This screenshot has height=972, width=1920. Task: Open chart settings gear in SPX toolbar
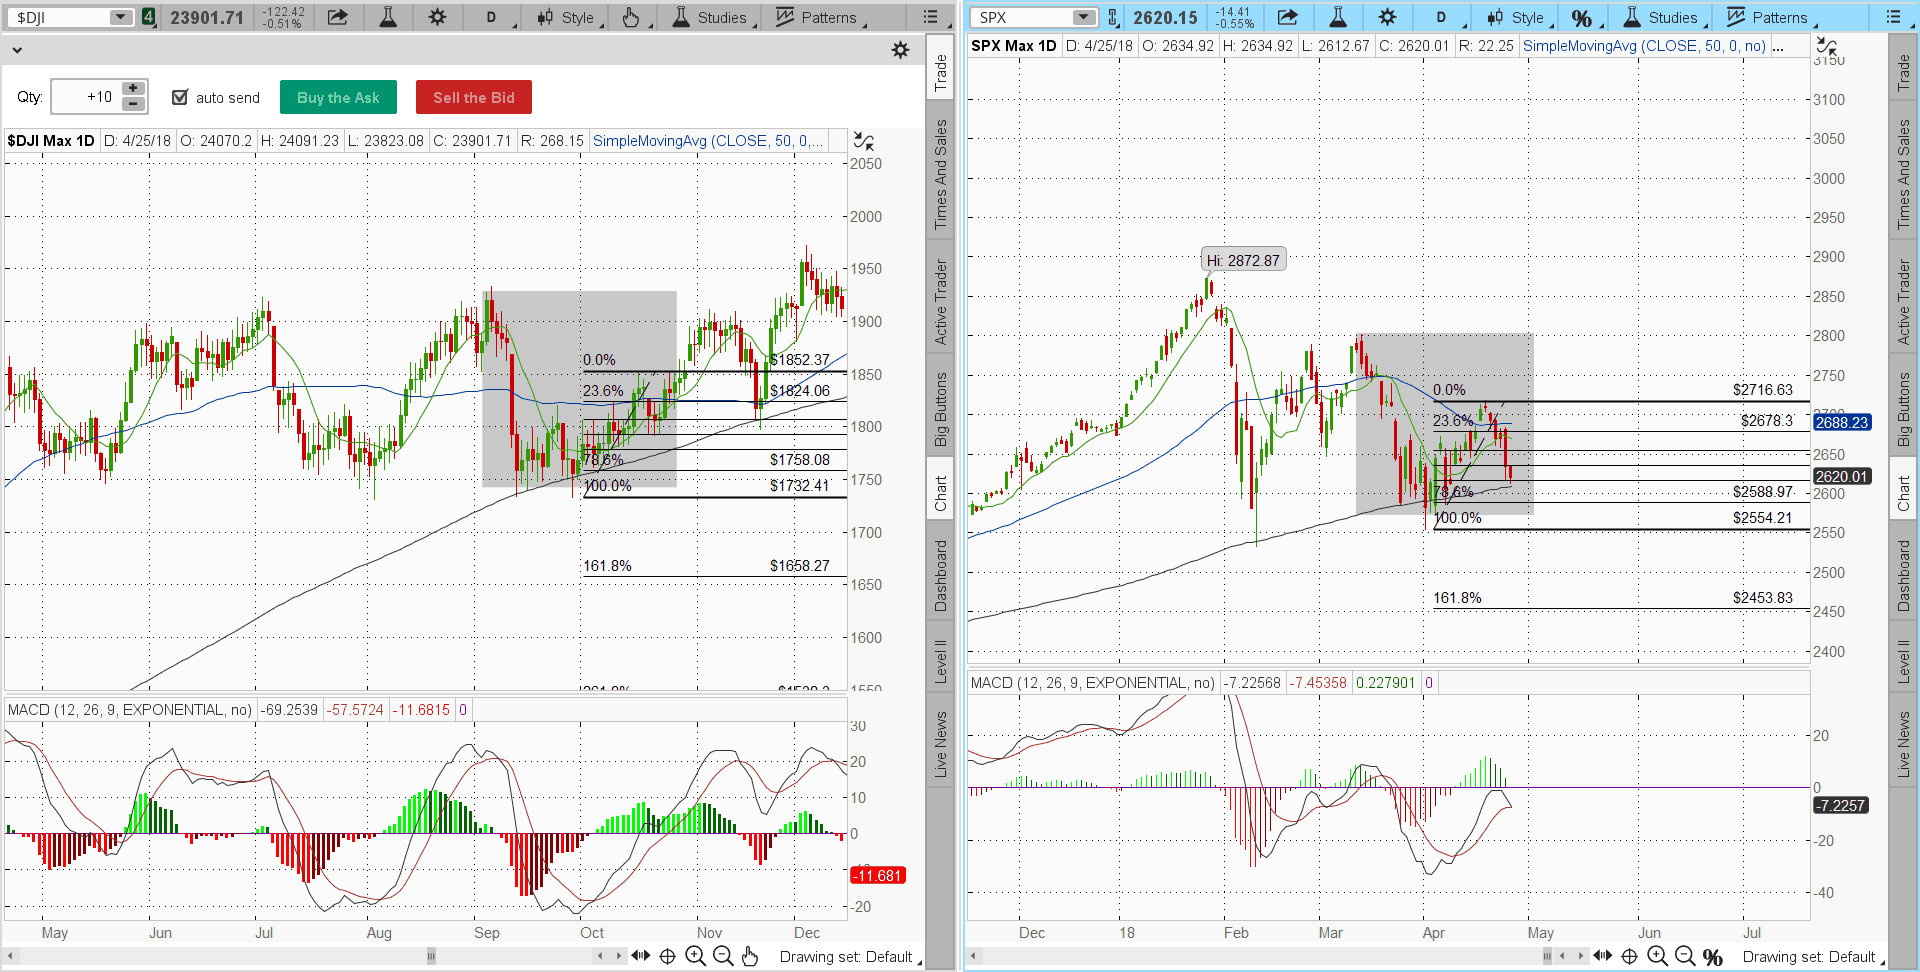click(x=1387, y=17)
